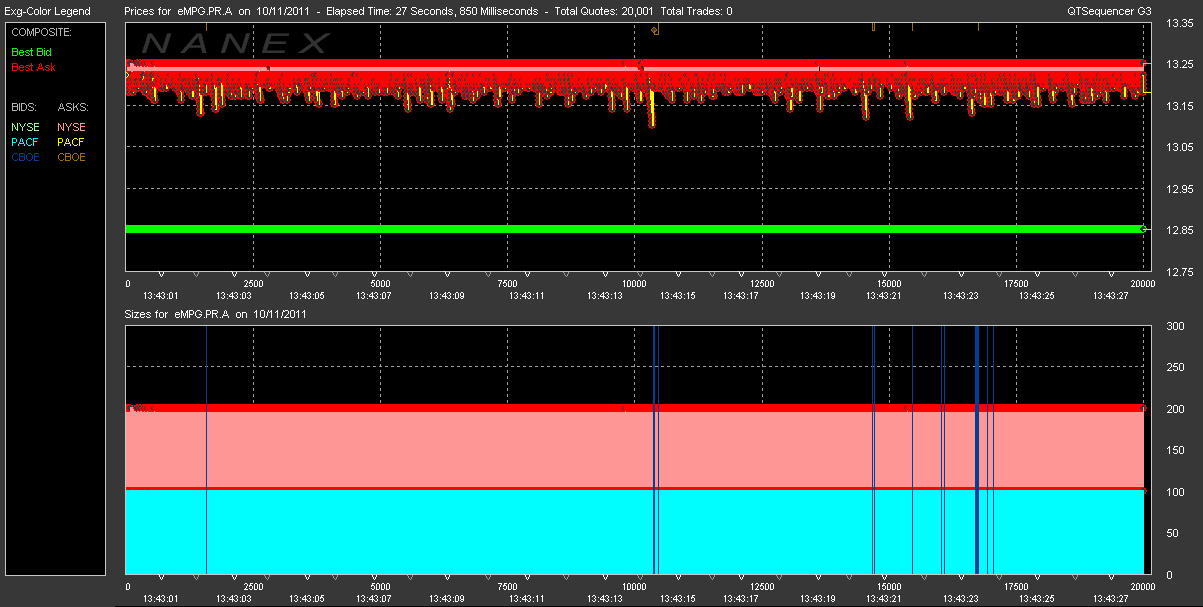This screenshot has width=1203, height=607.
Task: Click the 'Sizes for eMPG.PR.A' chart title
Action: point(177,313)
